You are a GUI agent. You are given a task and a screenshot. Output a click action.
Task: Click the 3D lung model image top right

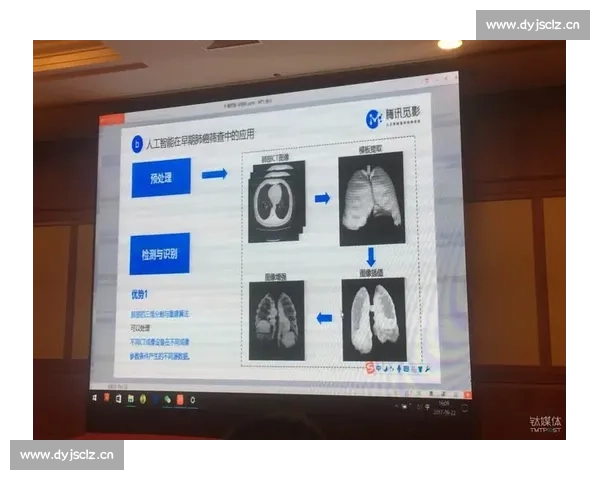(372, 199)
